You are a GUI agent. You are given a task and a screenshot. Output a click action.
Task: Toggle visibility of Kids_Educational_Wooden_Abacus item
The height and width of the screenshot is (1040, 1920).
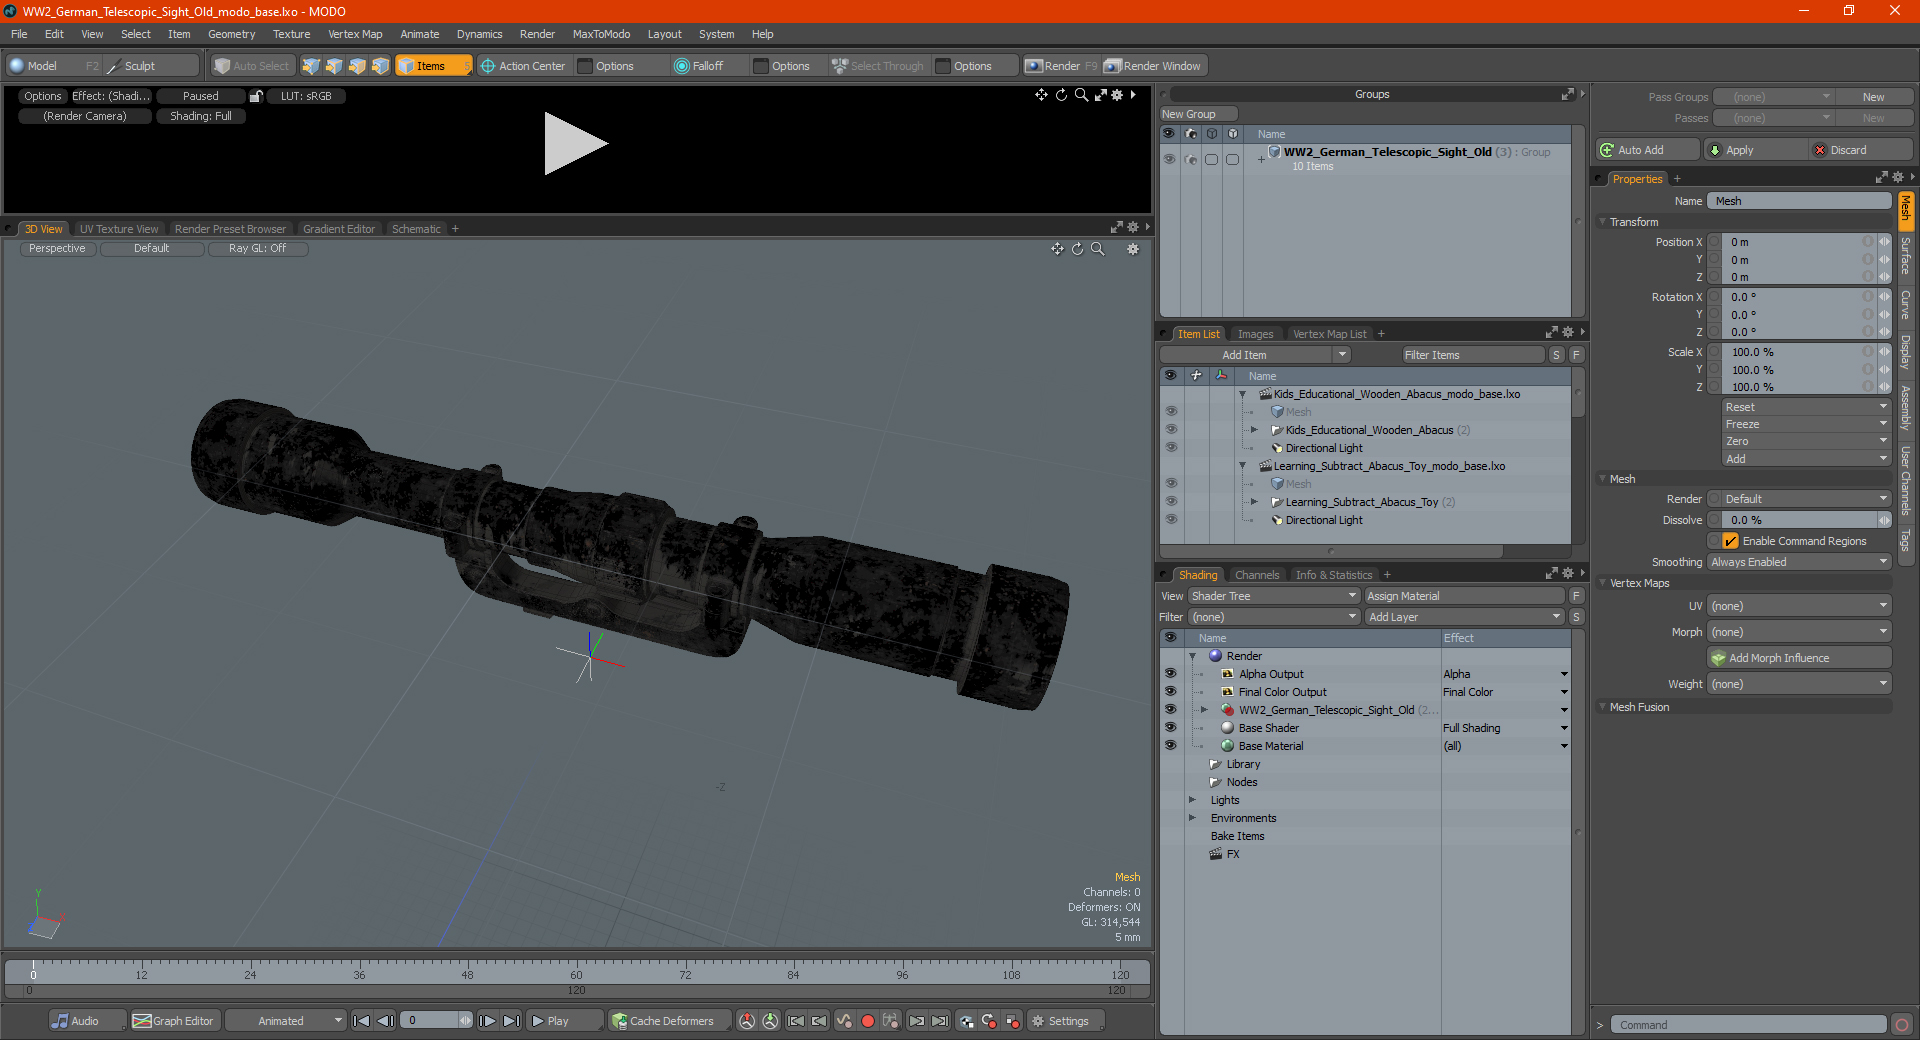1171,430
